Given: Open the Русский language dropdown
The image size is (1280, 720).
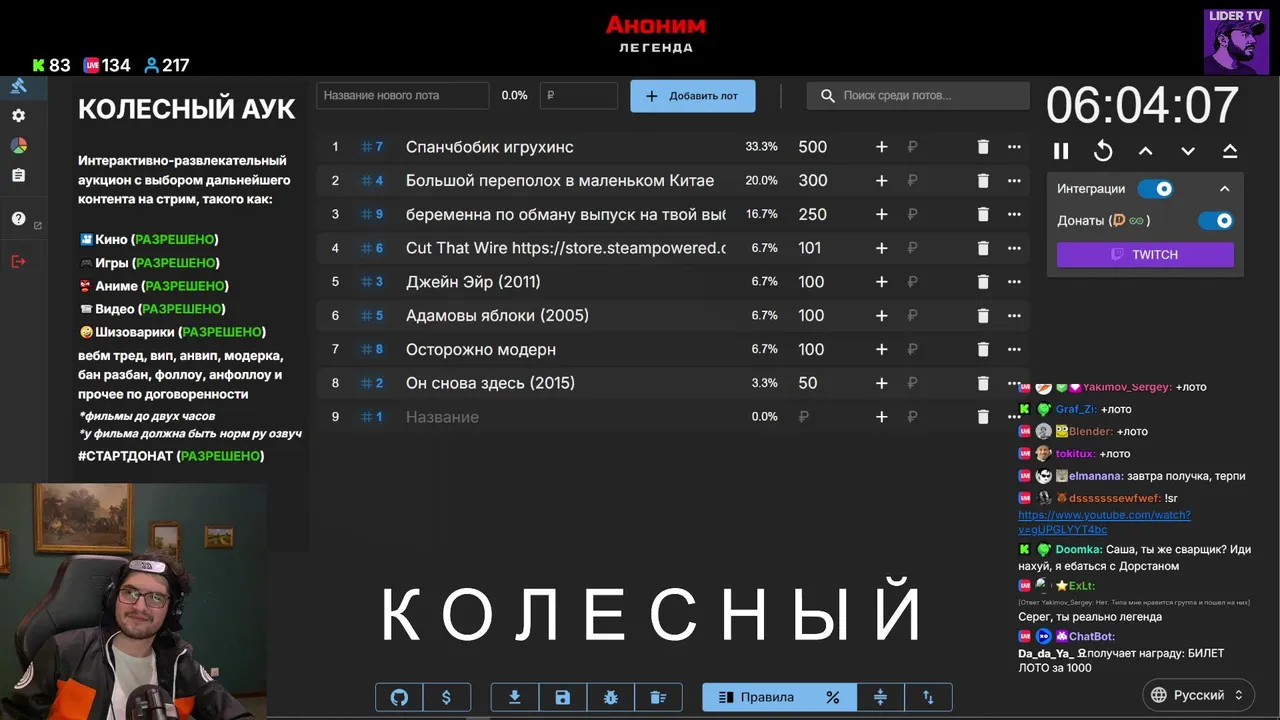Looking at the screenshot, I should pos(1197,695).
